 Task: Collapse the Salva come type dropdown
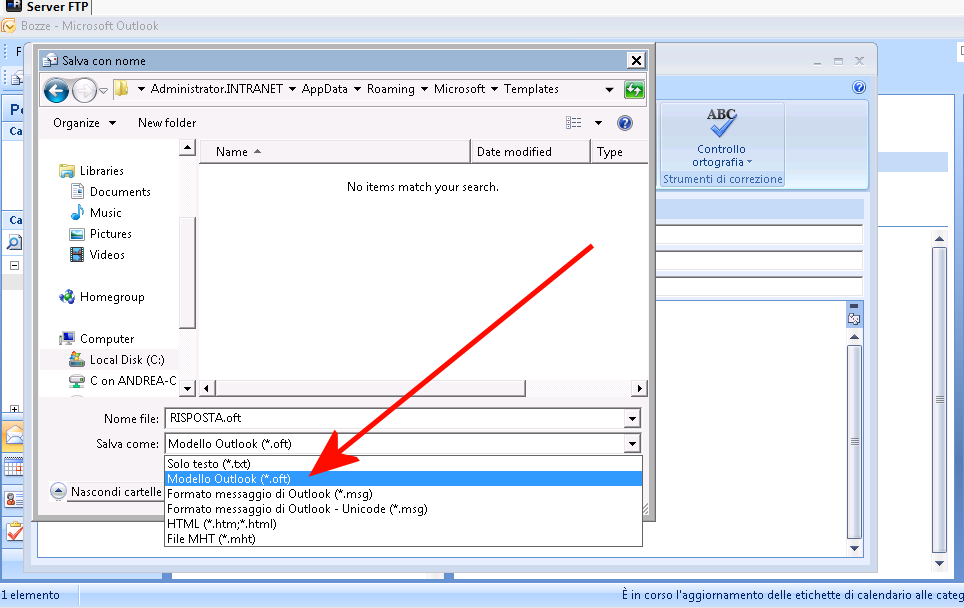(x=632, y=444)
